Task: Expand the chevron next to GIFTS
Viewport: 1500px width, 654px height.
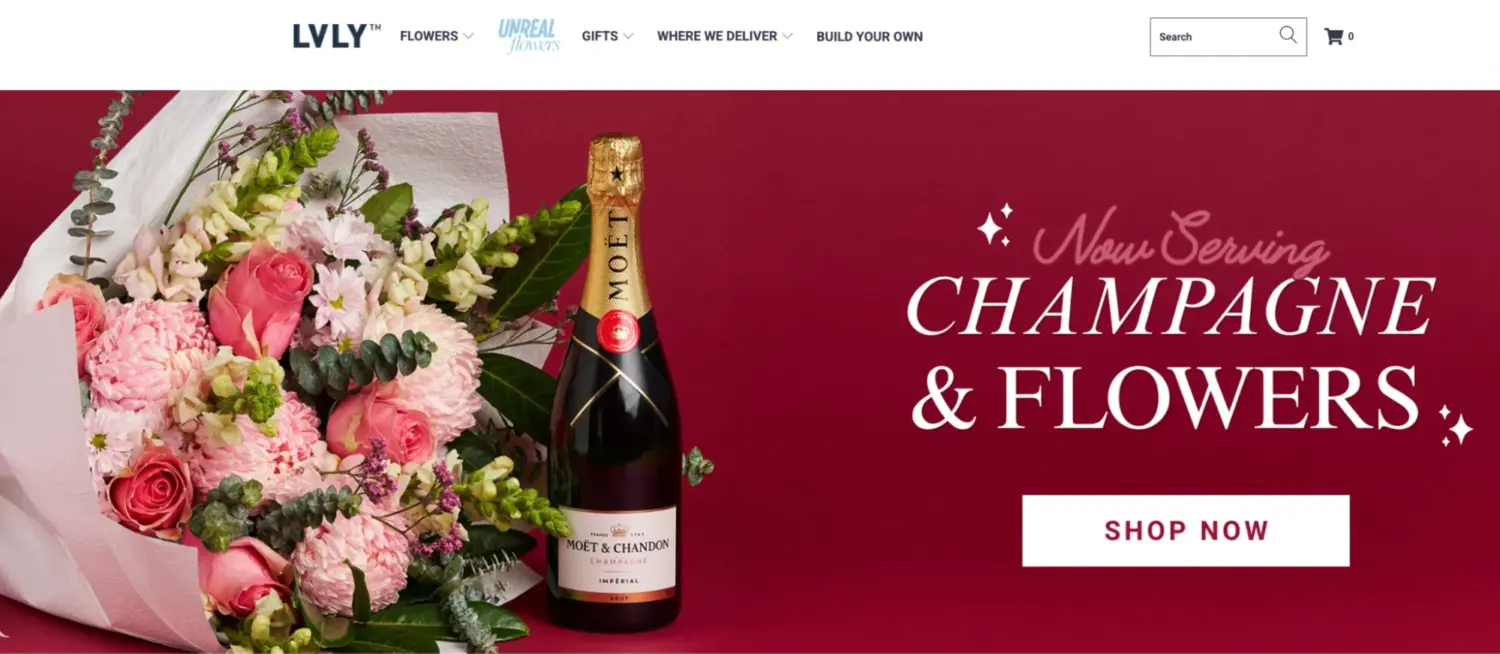Action: coord(628,37)
